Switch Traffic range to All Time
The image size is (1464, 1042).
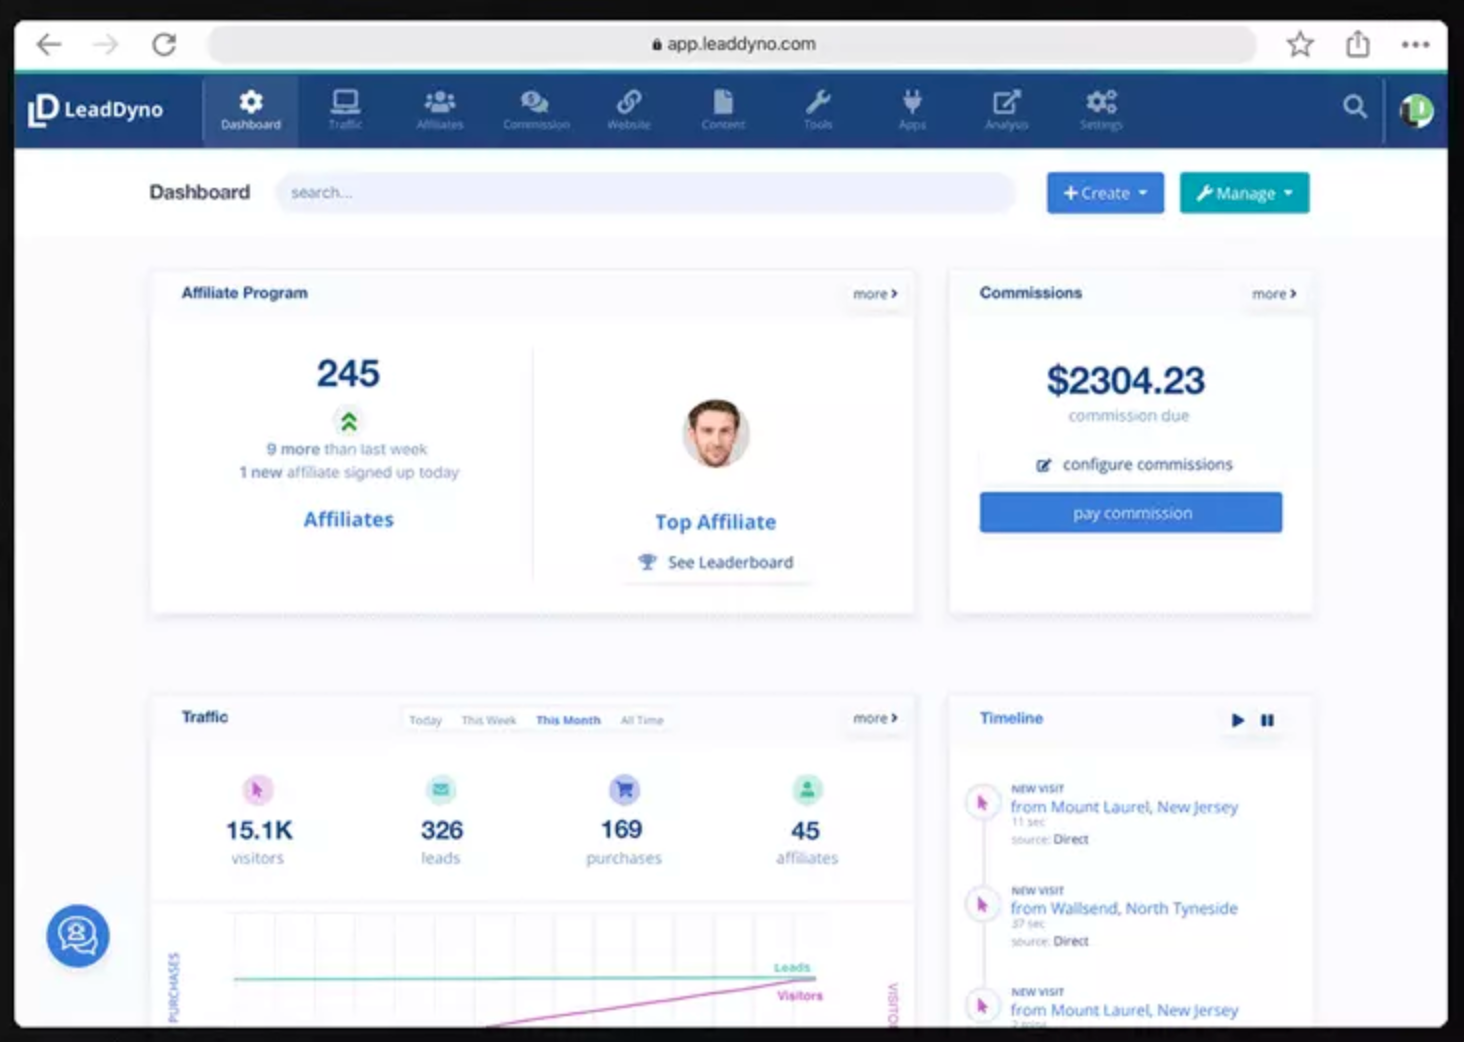tap(642, 720)
